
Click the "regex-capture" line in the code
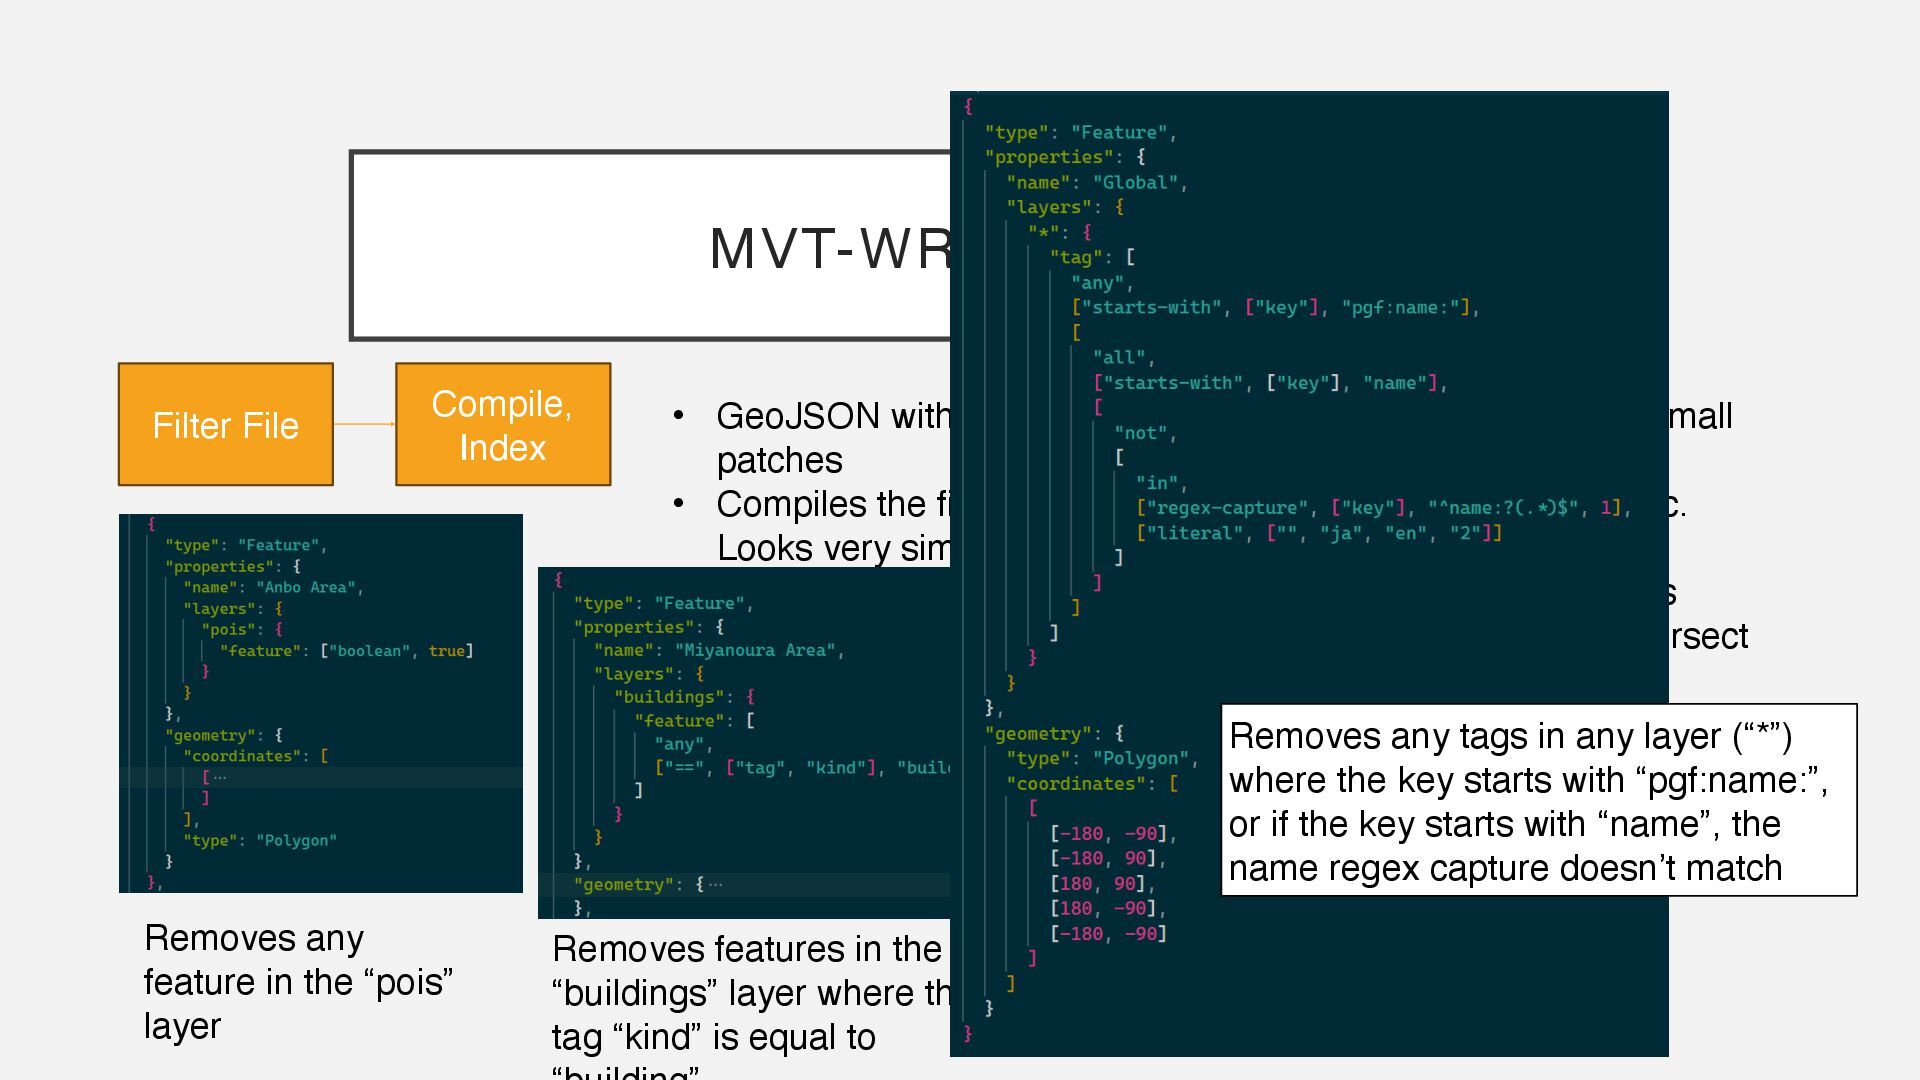pos(1383,508)
